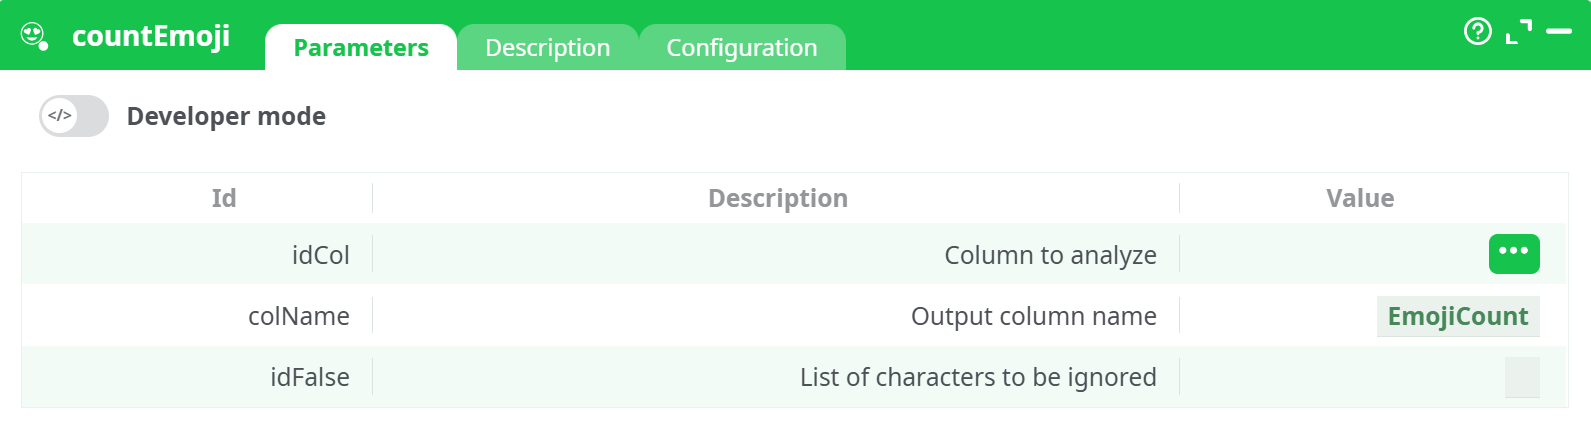Go to the Configuration tab

coord(742,48)
